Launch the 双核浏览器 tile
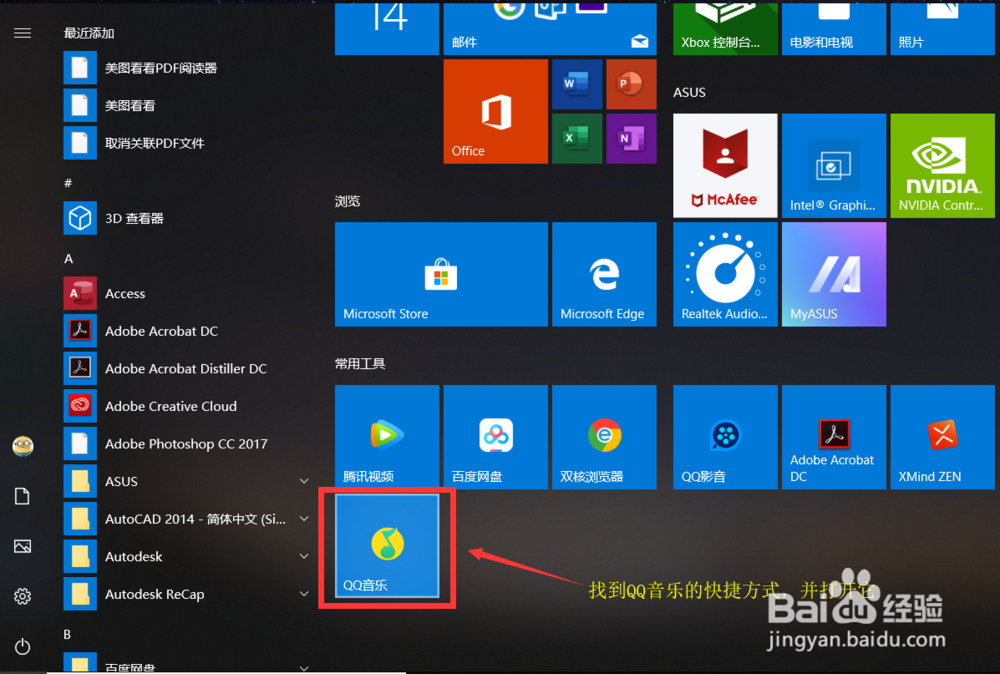 tap(604, 437)
